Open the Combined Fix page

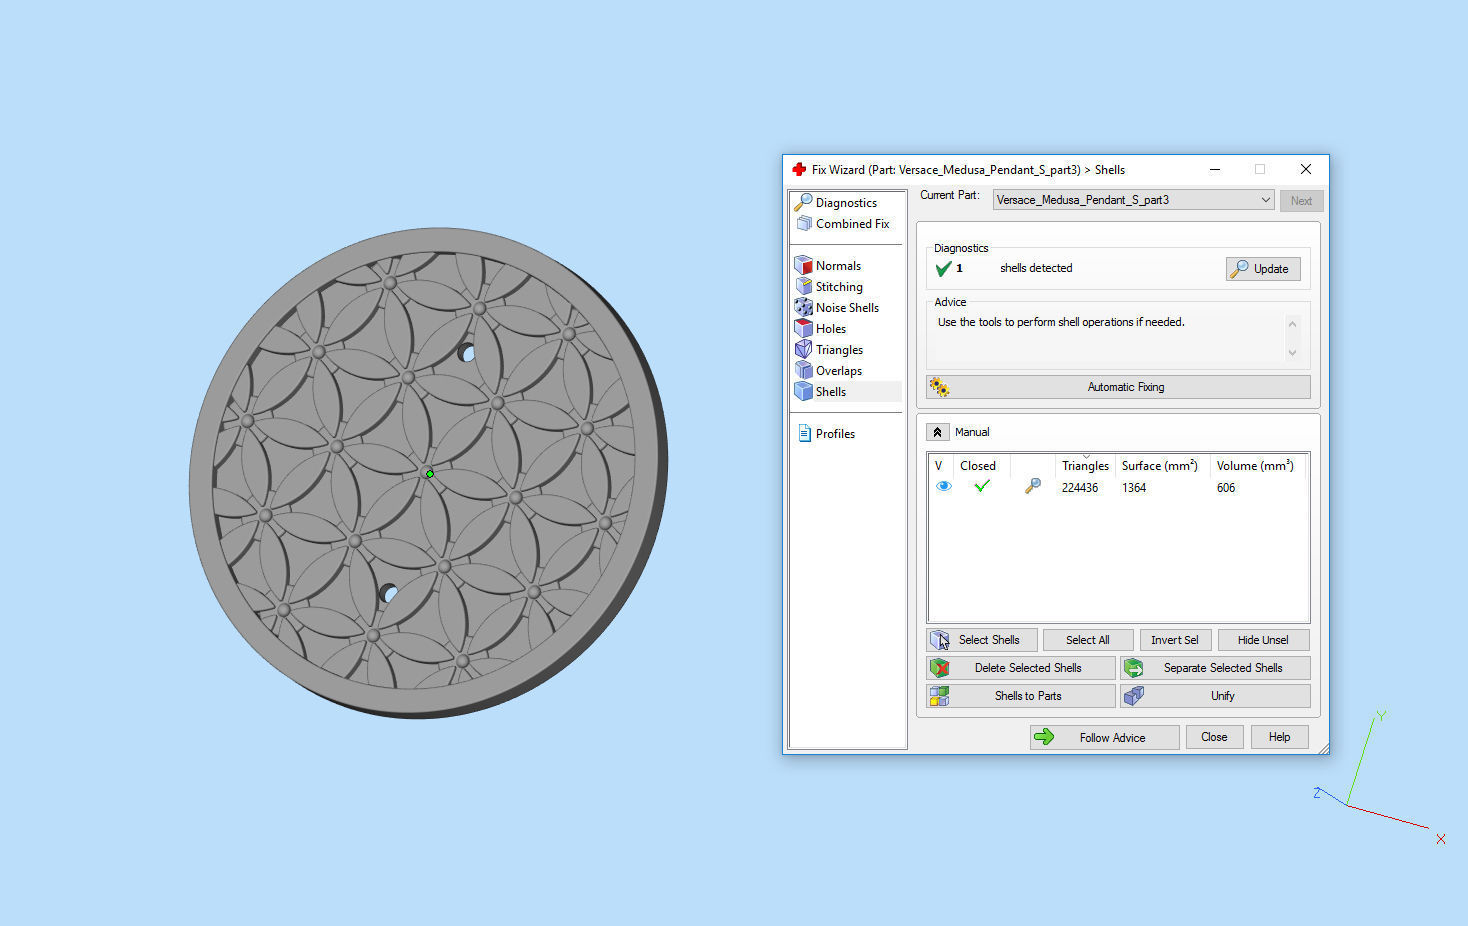(x=852, y=224)
